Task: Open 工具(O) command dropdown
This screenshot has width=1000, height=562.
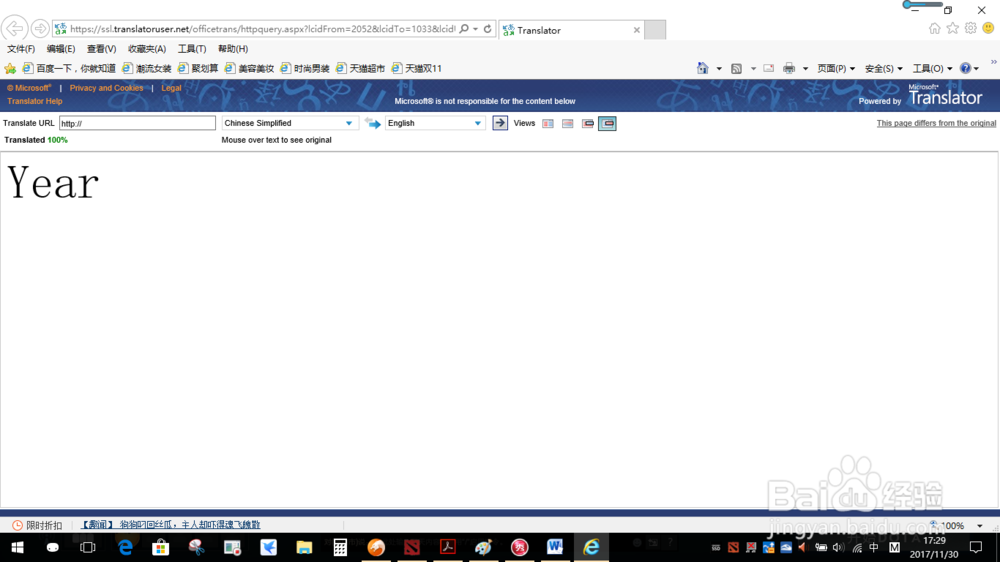Action: (932, 68)
